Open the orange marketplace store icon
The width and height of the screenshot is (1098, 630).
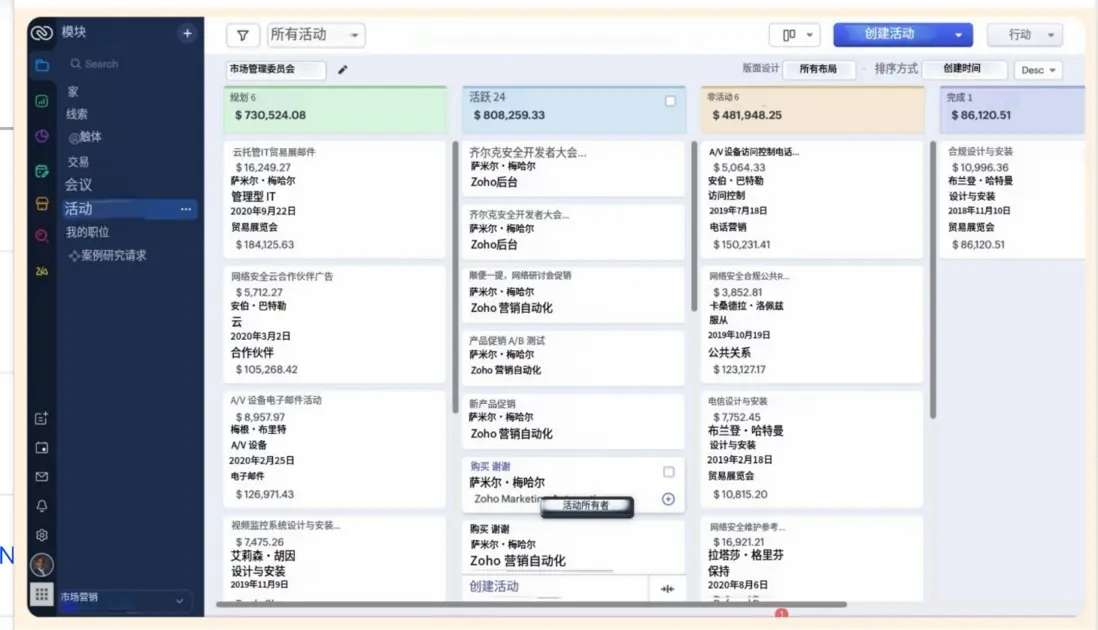42,204
